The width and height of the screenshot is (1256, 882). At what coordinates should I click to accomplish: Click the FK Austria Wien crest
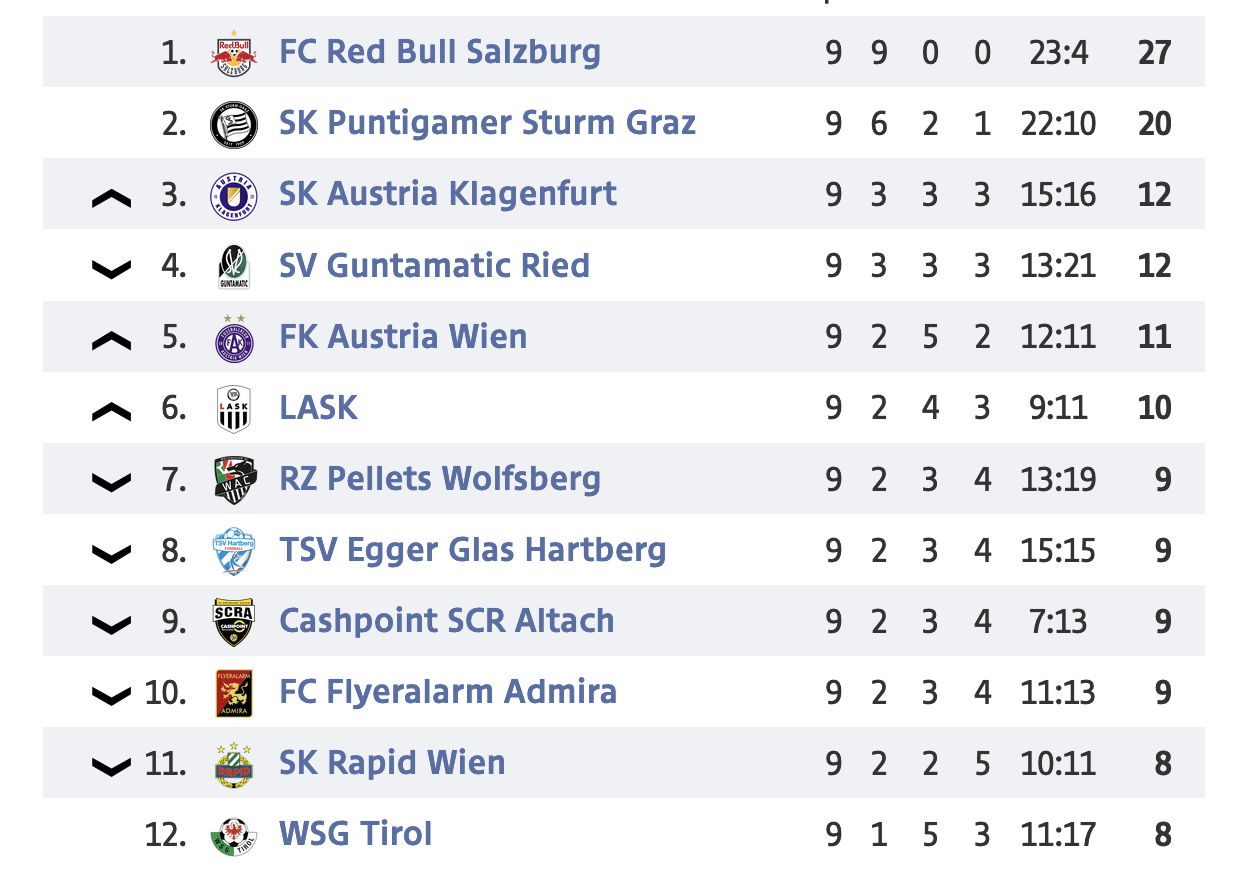coord(234,337)
